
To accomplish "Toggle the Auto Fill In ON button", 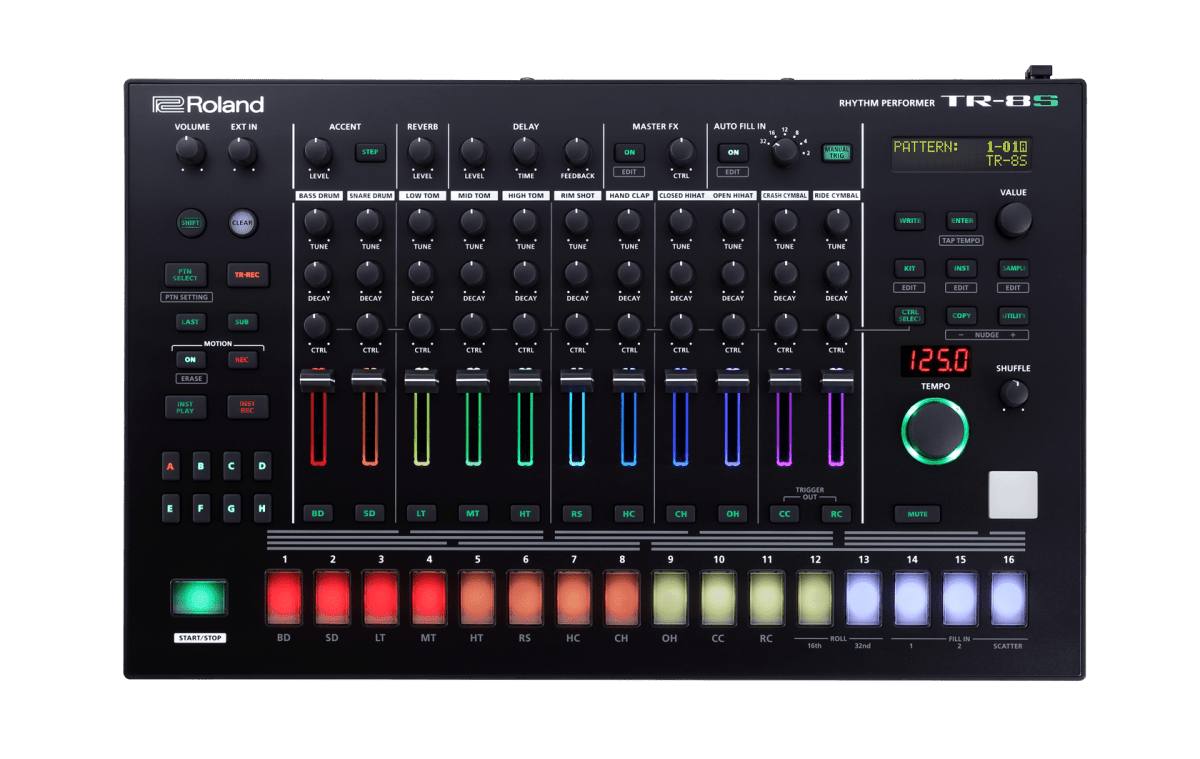I will tap(733, 152).
